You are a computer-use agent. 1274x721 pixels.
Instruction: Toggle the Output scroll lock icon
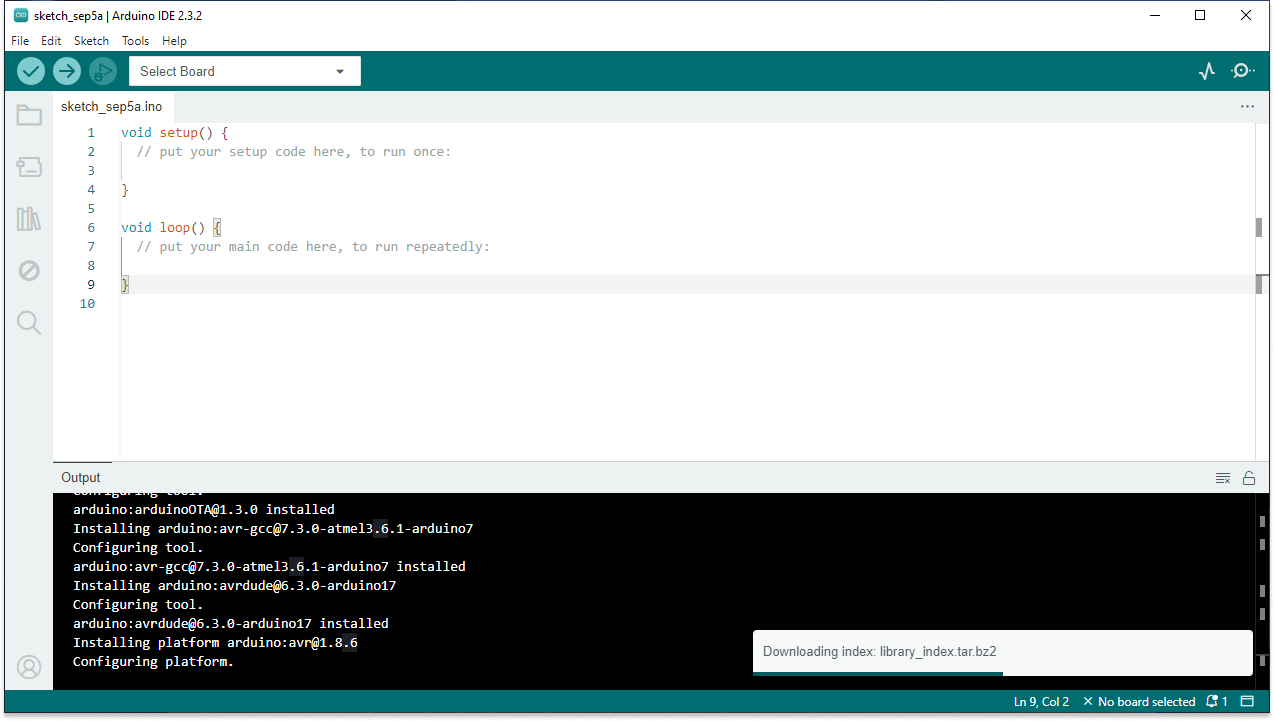click(x=1249, y=478)
